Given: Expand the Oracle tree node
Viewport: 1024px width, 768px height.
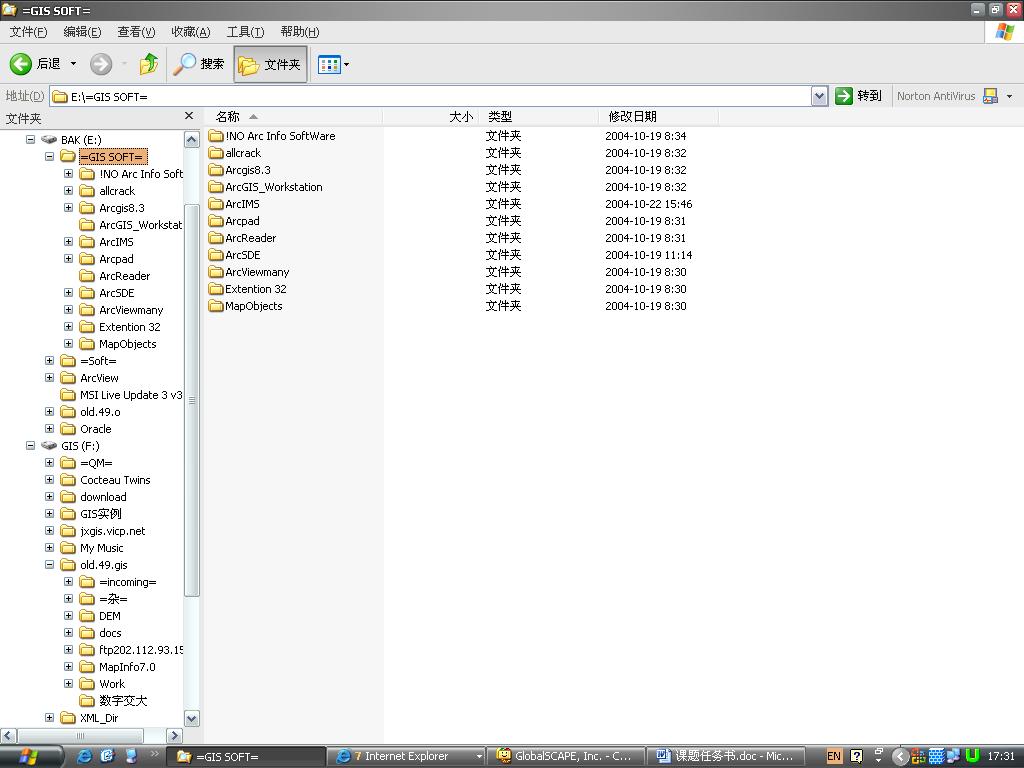Looking at the screenshot, I should click(49, 428).
